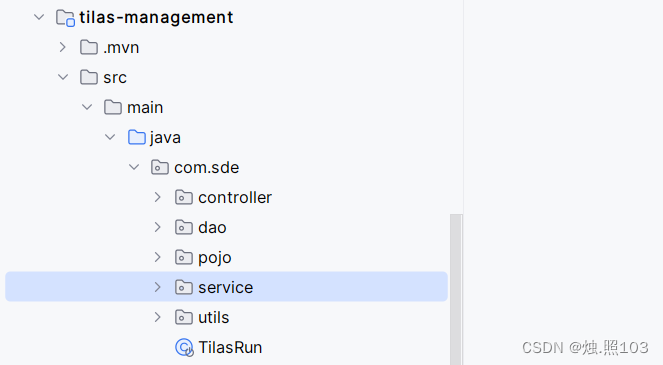This screenshot has width=663, height=365.
Task: Expand the pojo package chevron
Action: pyautogui.click(x=158, y=257)
